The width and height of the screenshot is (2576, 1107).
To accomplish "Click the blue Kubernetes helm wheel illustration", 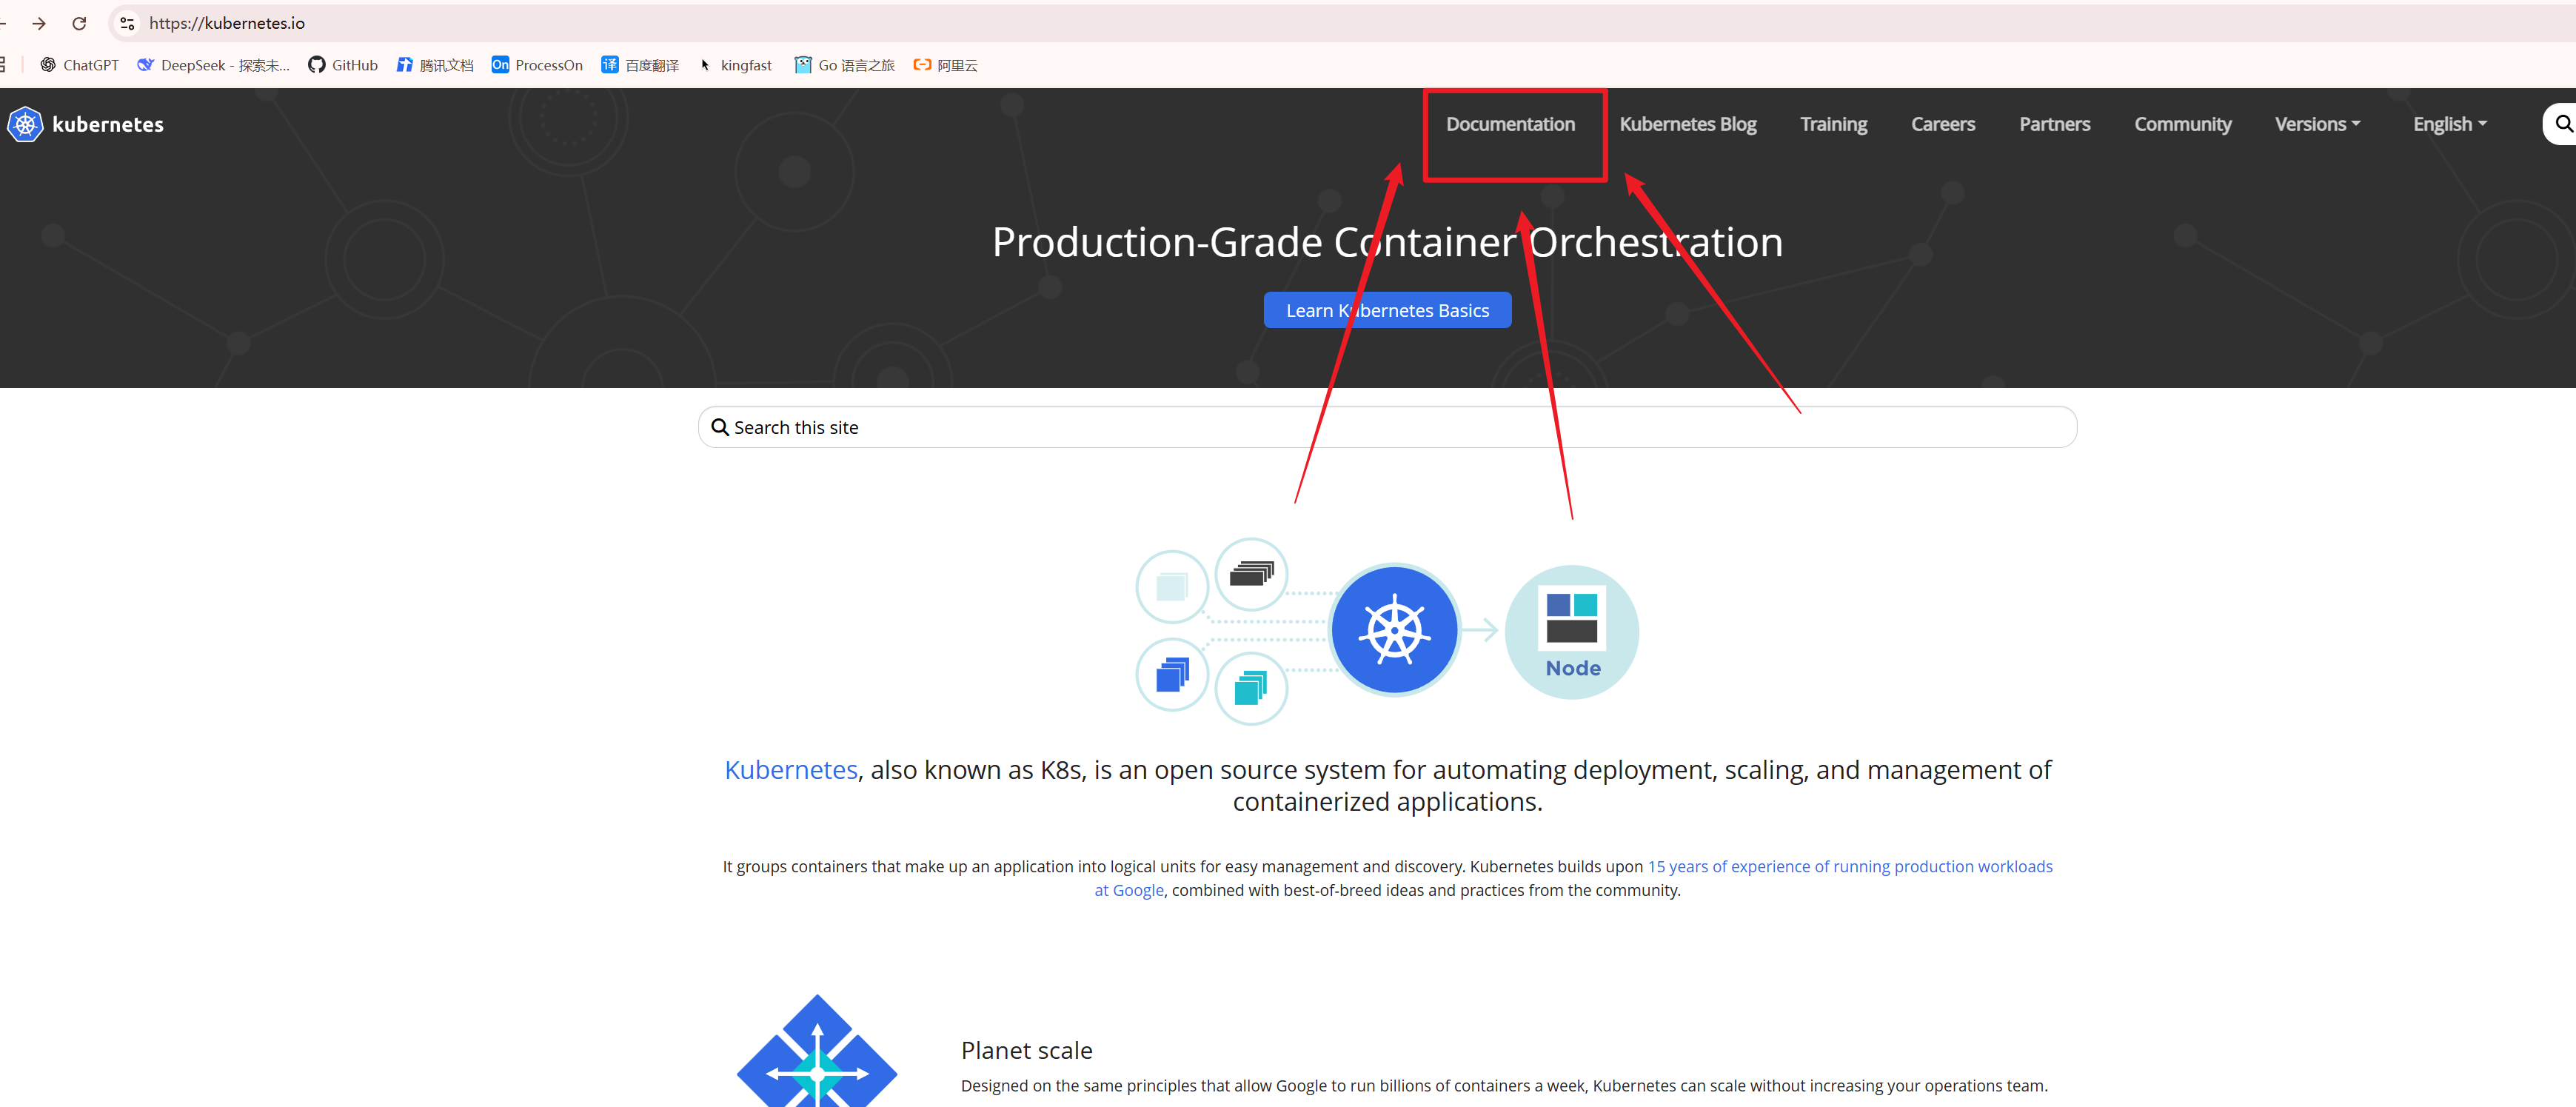I will [1394, 630].
